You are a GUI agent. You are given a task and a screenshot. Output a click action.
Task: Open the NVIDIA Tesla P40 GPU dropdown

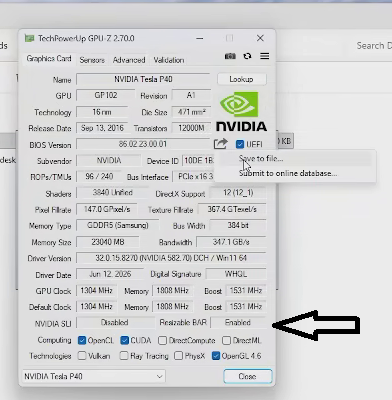[94, 376]
